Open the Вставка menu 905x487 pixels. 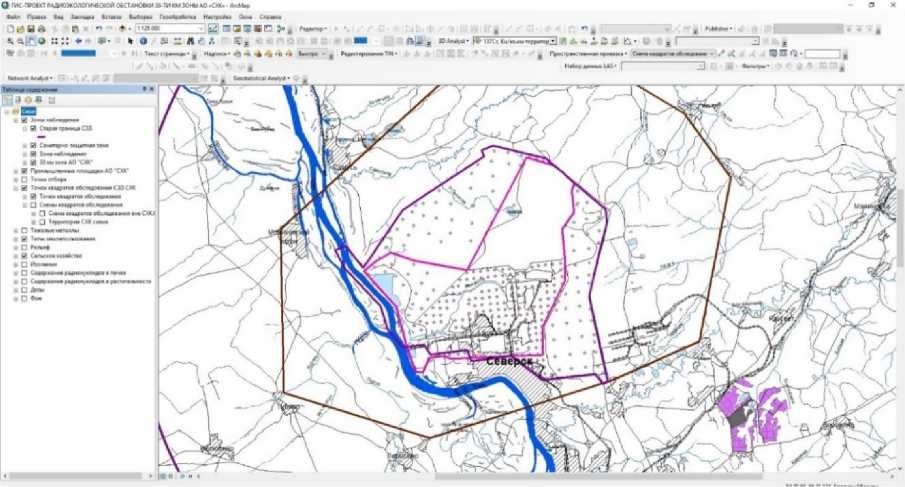pyautogui.click(x=111, y=17)
